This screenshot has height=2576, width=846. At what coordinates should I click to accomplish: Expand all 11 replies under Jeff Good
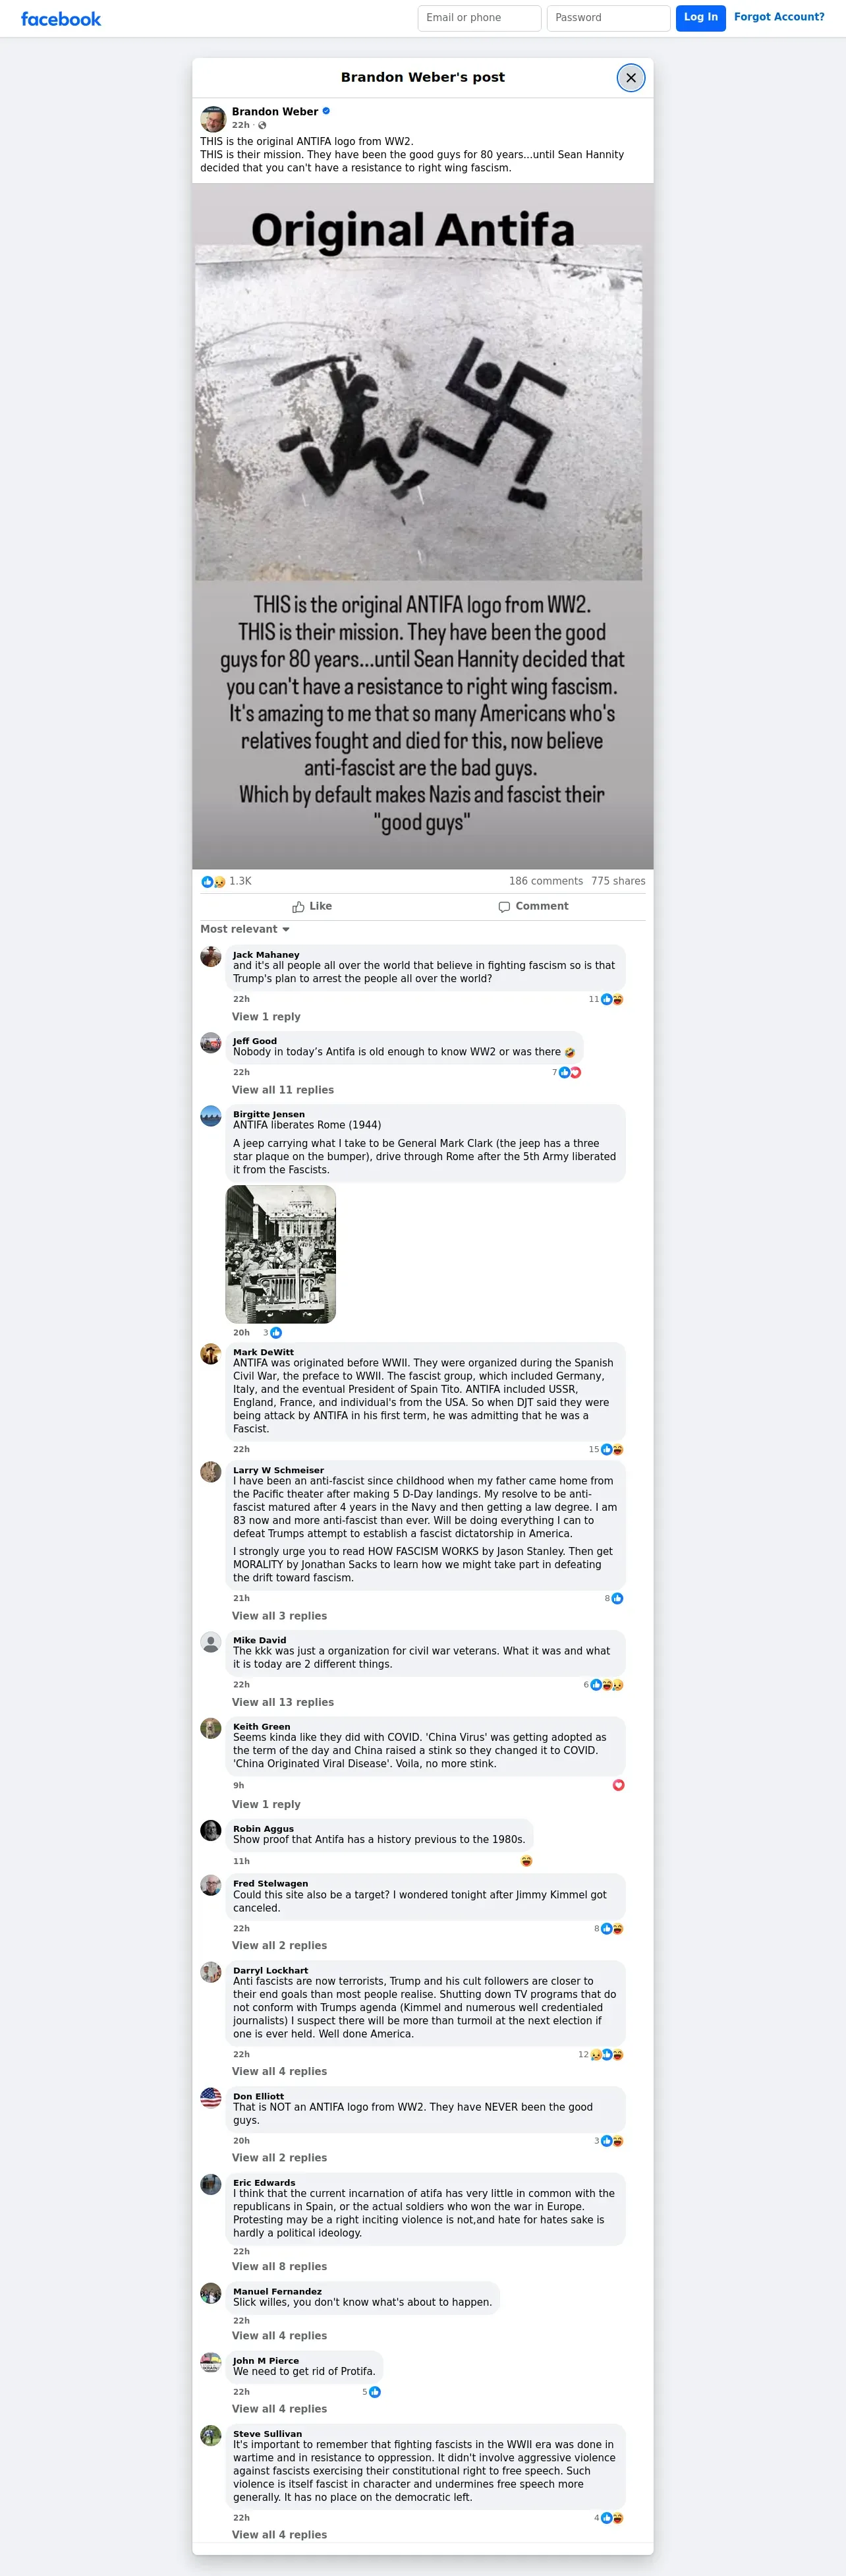point(283,1090)
